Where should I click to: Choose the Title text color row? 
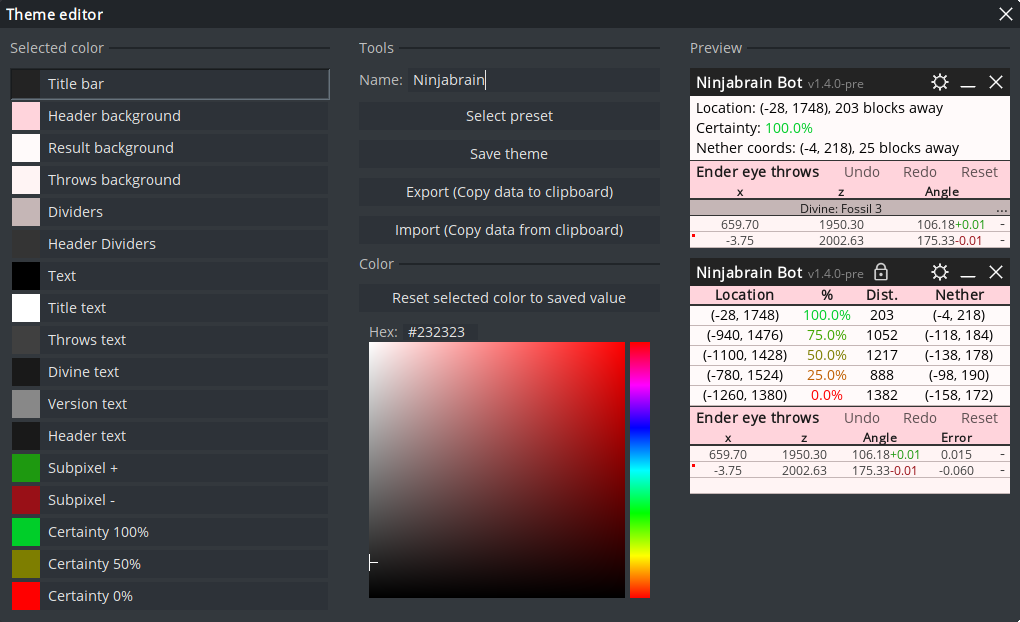(x=170, y=308)
